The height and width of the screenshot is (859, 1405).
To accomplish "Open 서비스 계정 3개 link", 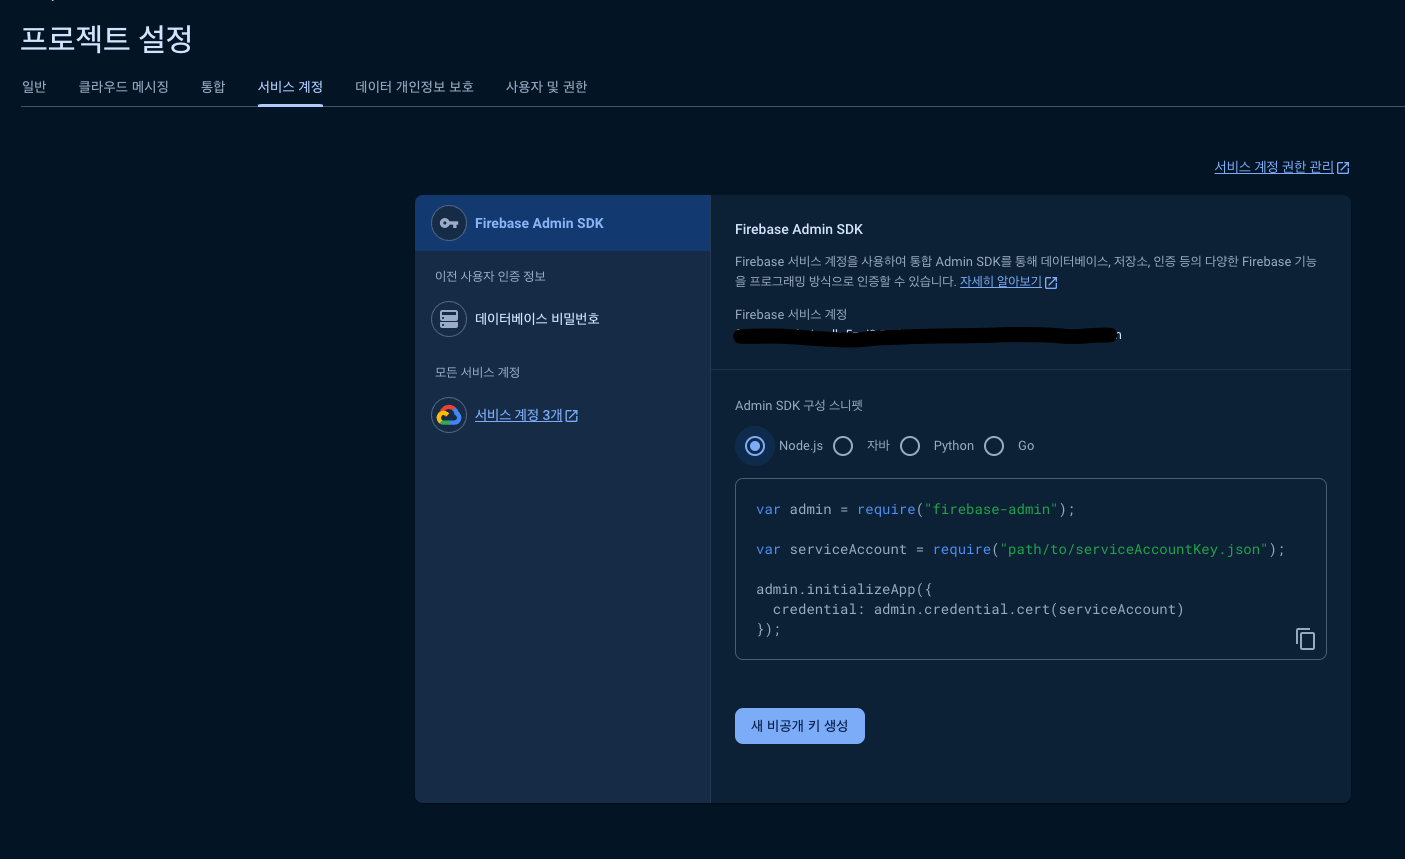I will coord(518,415).
